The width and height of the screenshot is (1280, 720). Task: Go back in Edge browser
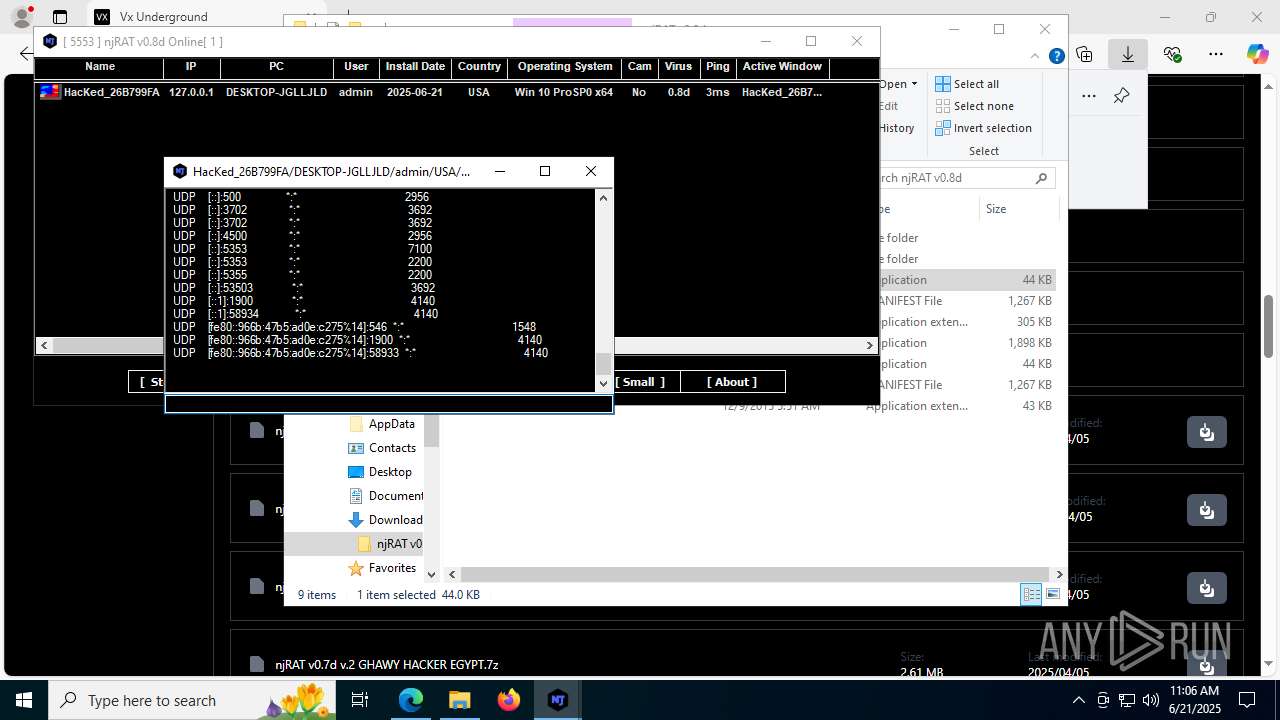point(25,54)
